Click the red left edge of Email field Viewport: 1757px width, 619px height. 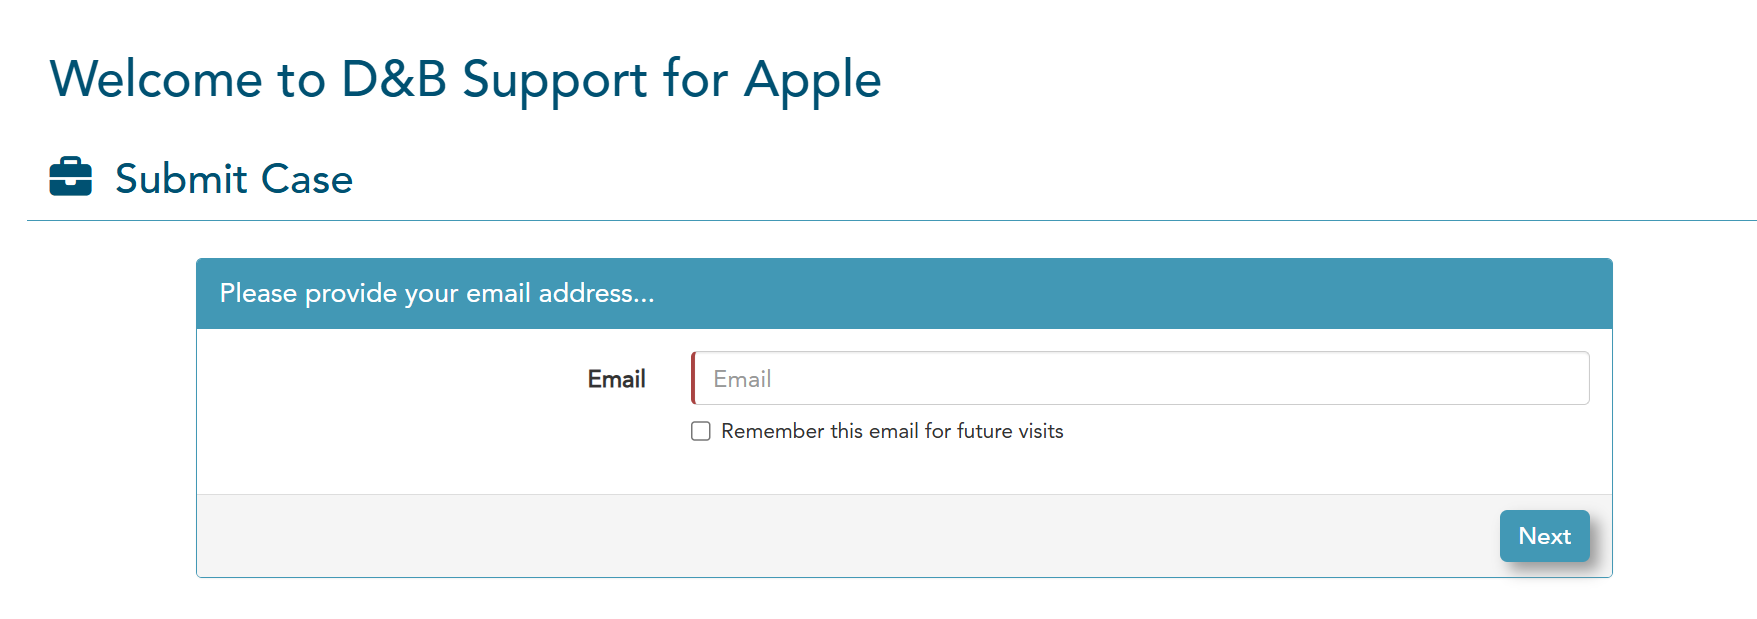693,378
